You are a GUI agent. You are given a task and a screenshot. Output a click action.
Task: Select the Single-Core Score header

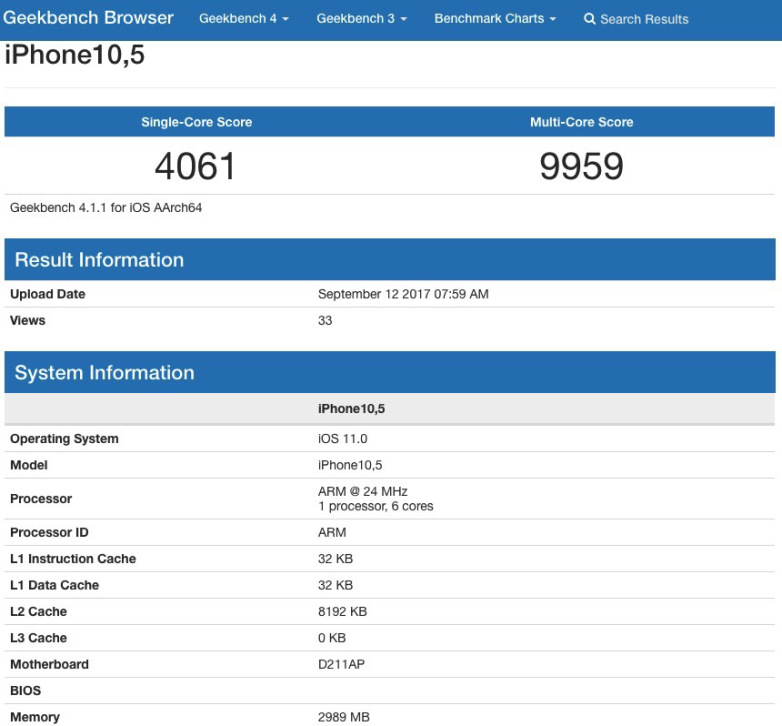(x=196, y=122)
